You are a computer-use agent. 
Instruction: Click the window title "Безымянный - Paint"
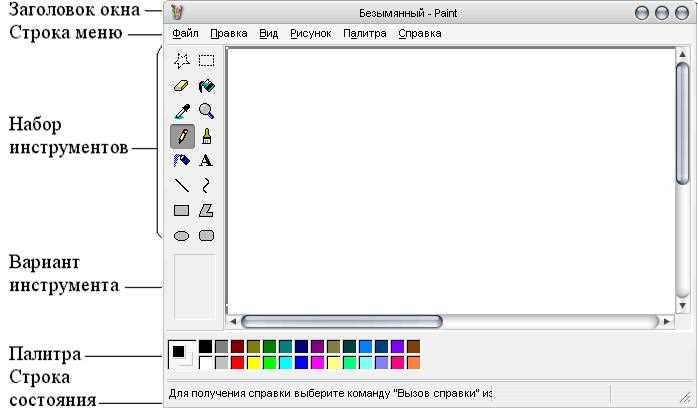[x=408, y=13]
